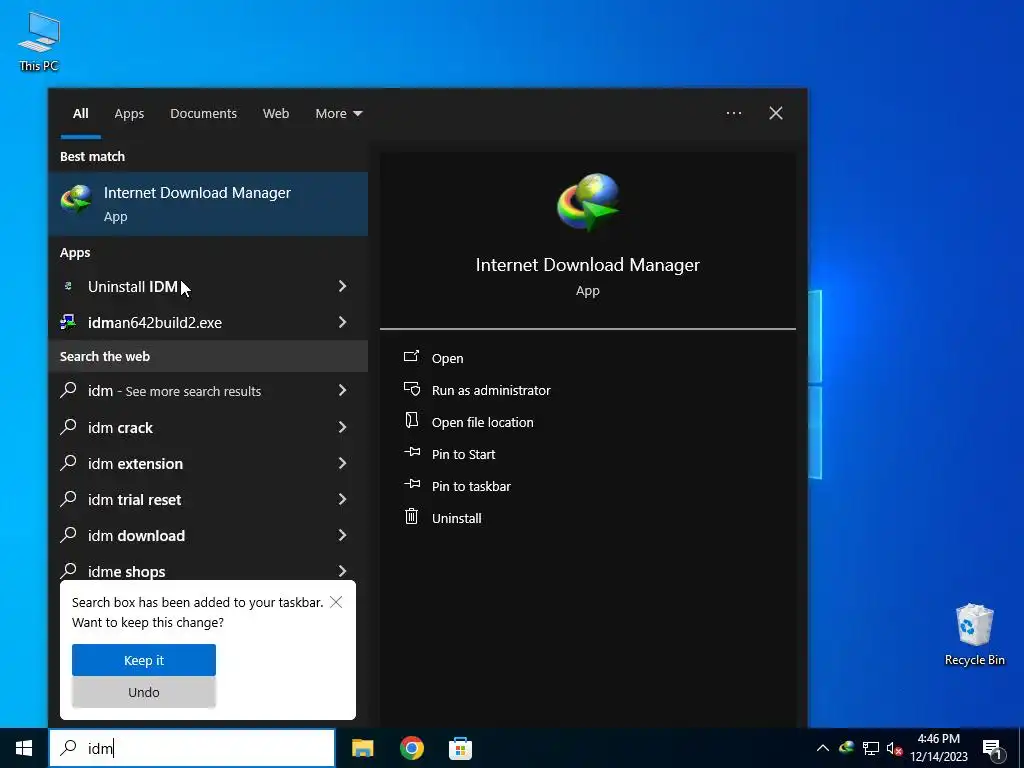Click the IDM icon in Best match
Screen dimensions: 1024x768
click(76, 199)
